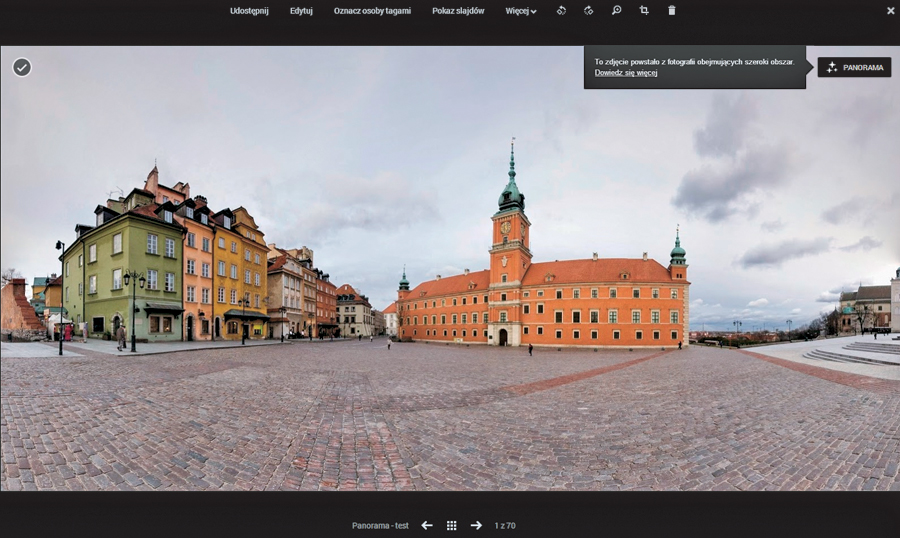Open the album grid view
Image resolution: width=900 pixels, height=538 pixels.
[452, 525]
